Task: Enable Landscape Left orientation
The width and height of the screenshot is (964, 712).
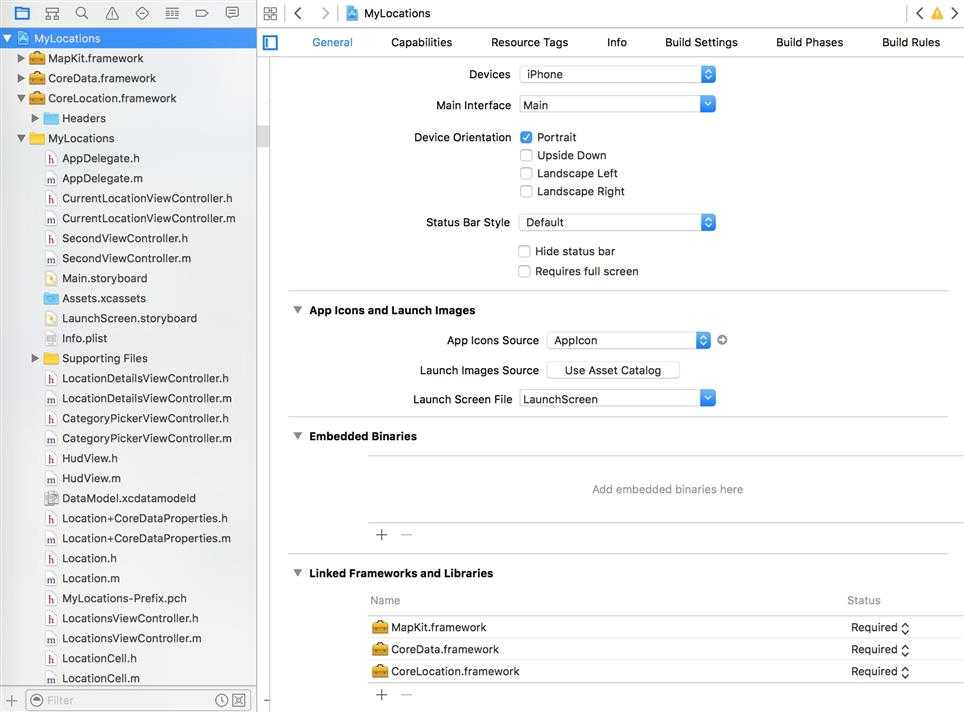Action: (x=526, y=173)
